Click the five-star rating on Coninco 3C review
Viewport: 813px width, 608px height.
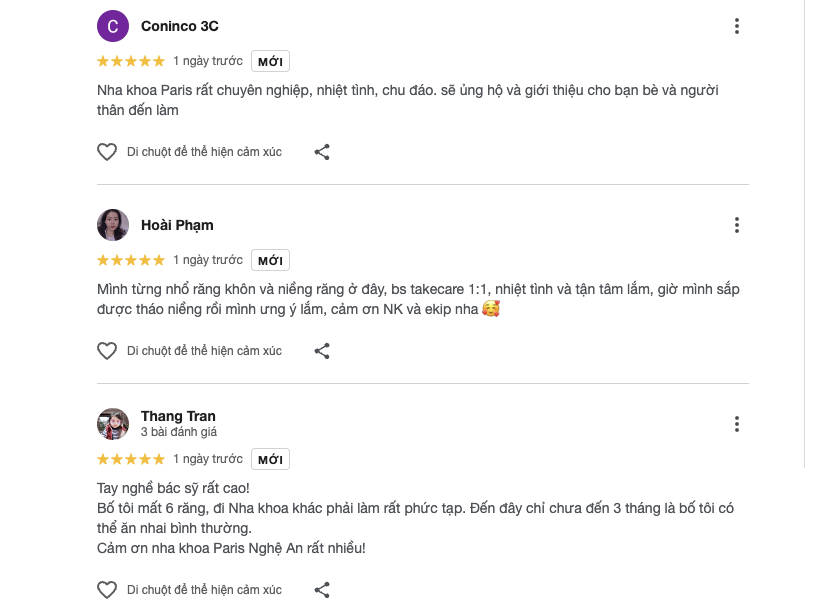click(131, 61)
